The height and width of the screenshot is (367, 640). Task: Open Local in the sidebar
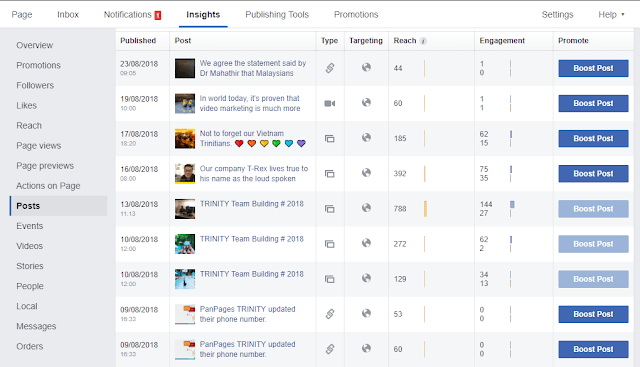coord(27,306)
